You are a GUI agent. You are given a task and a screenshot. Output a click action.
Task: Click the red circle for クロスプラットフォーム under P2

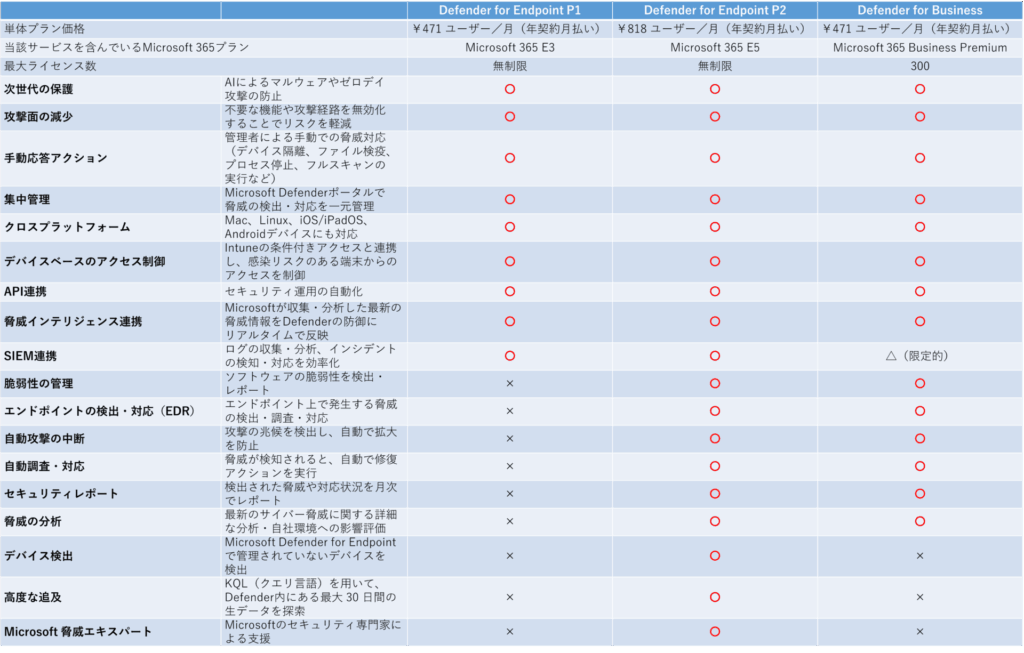click(715, 227)
